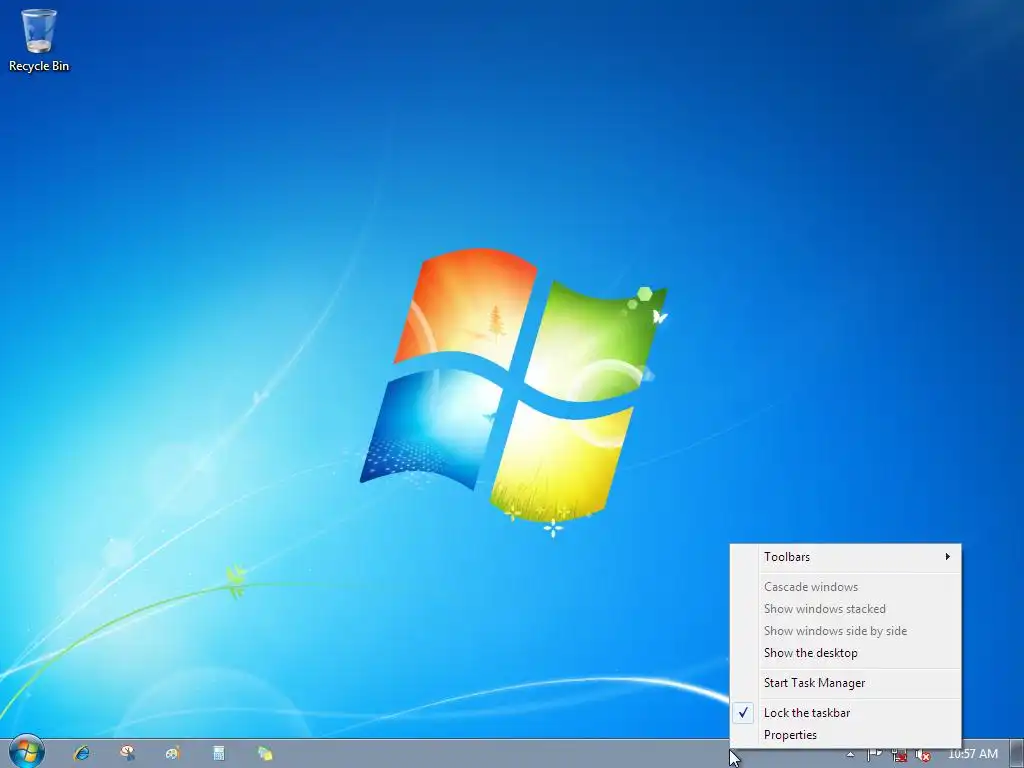Open taskbar Properties from the menu

pyautogui.click(x=845, y=735)
